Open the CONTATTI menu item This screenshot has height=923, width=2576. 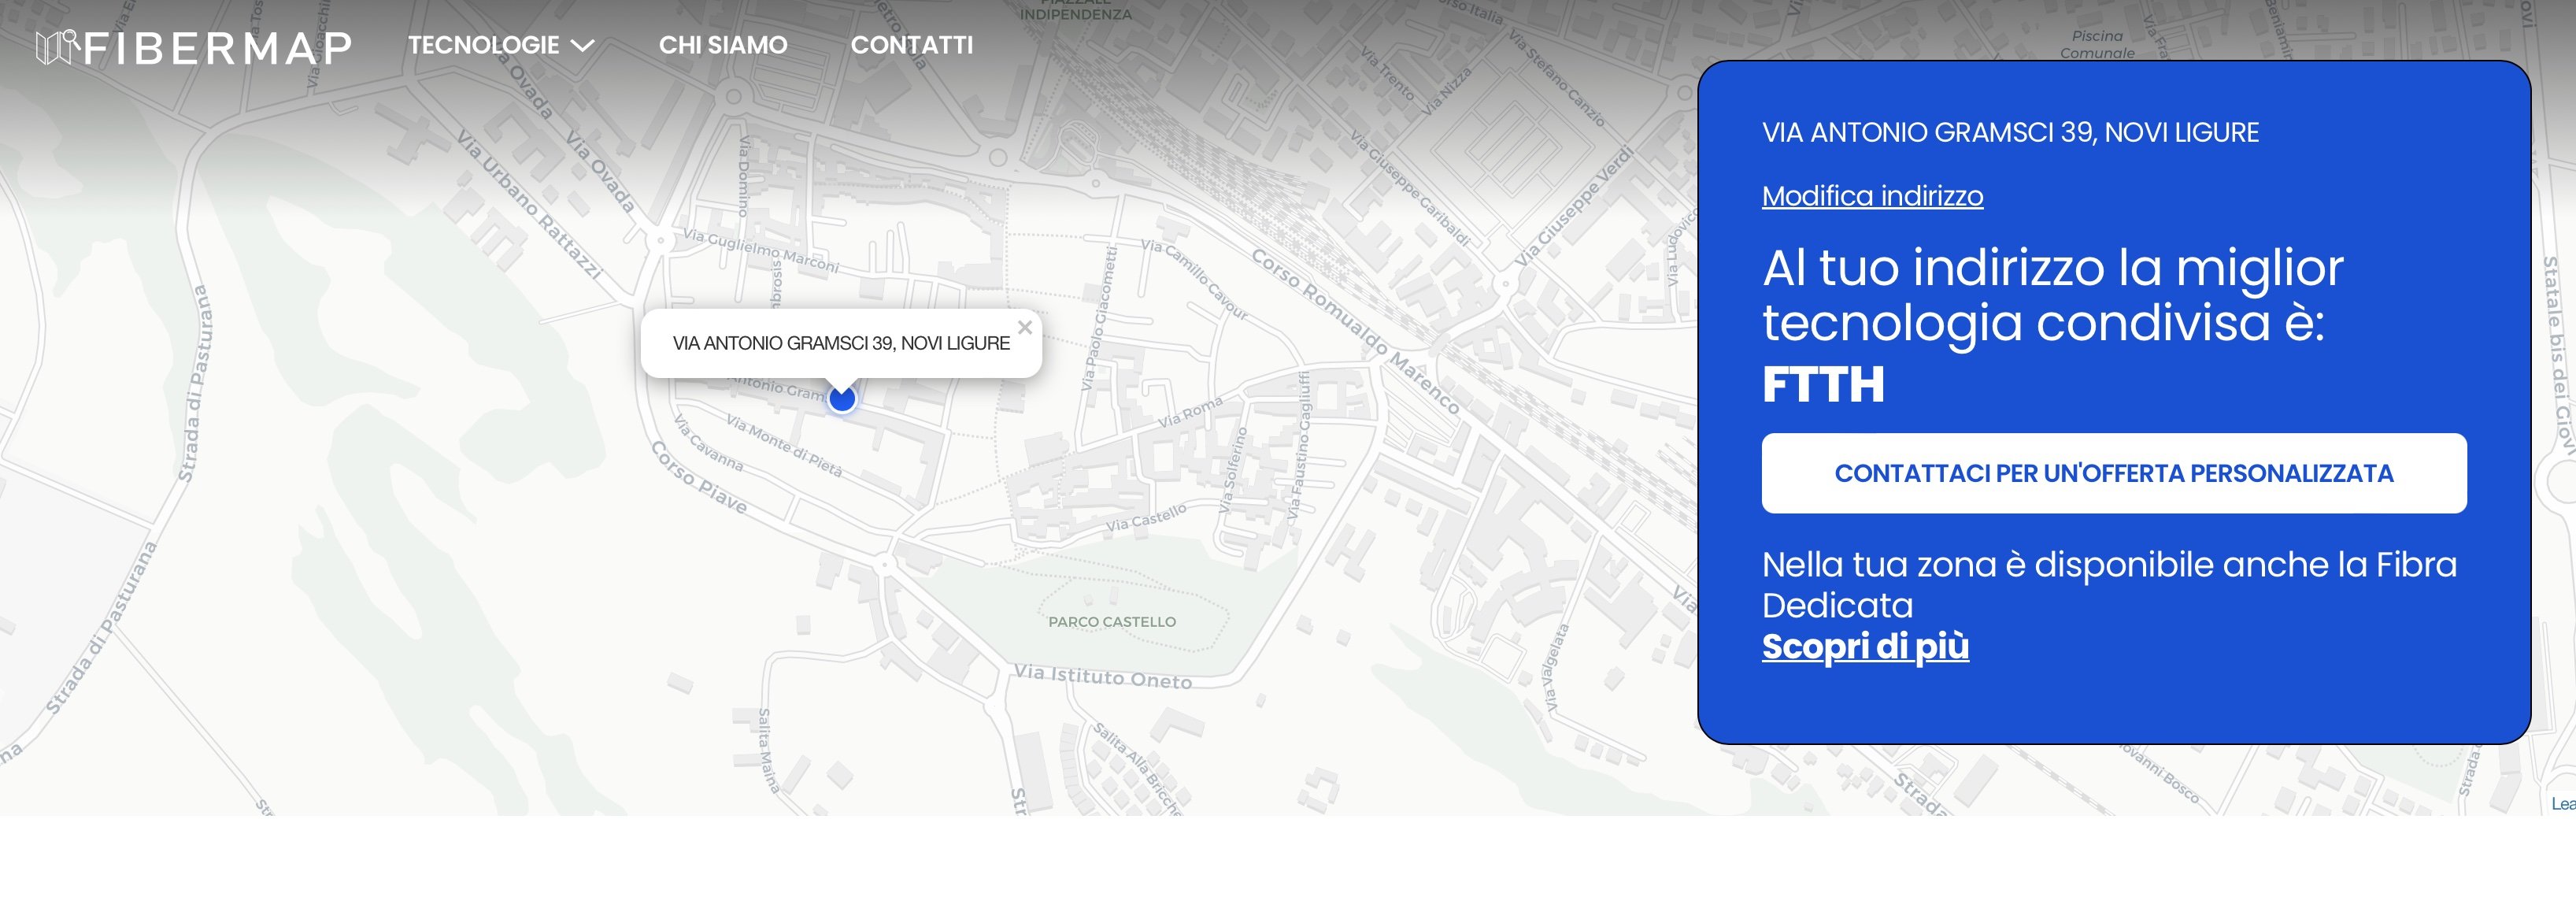coord(911,45)
